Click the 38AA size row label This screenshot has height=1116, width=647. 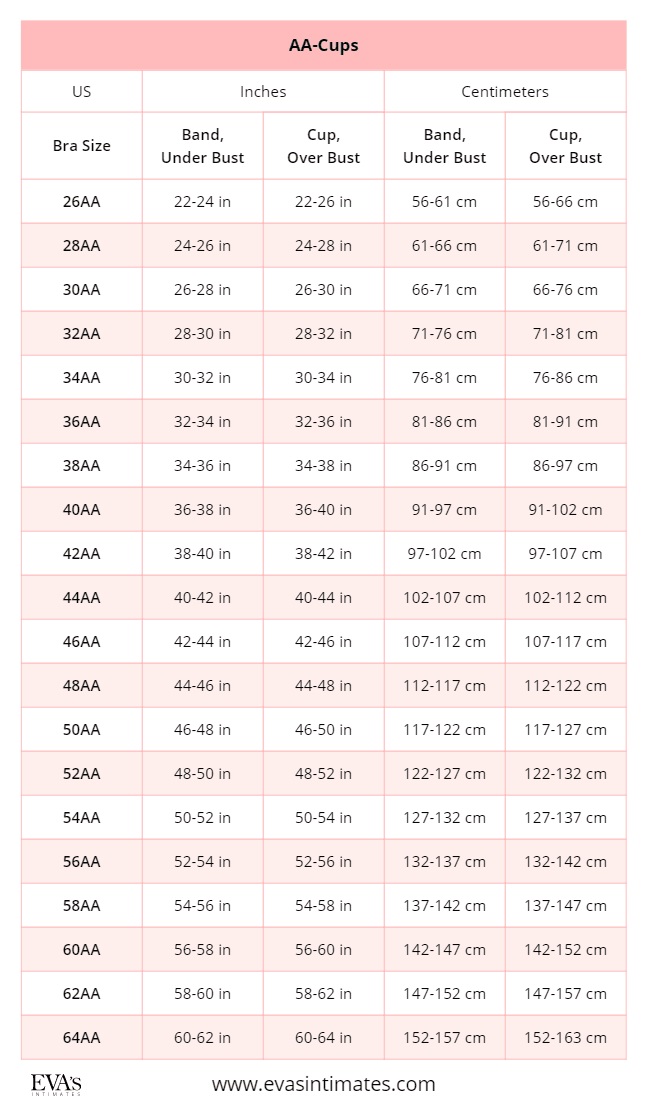(82, 465)
